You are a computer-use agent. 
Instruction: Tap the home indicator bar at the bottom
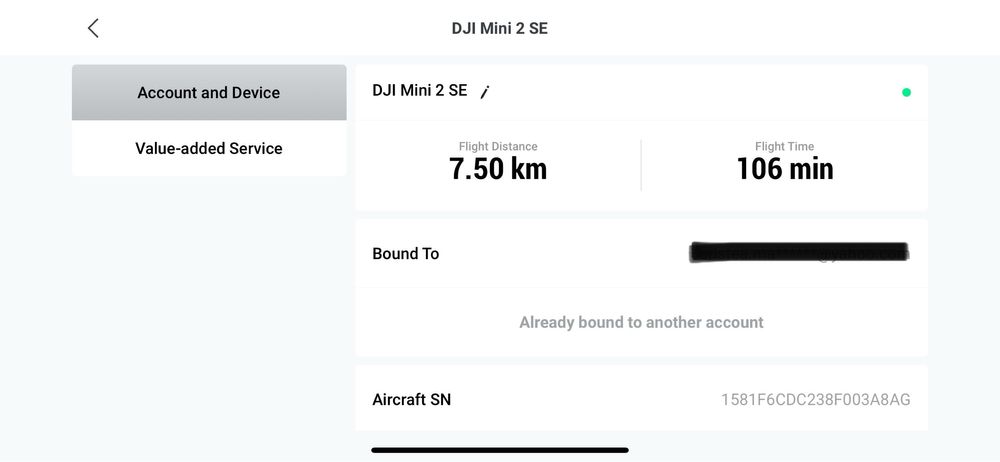pos(499,450)
